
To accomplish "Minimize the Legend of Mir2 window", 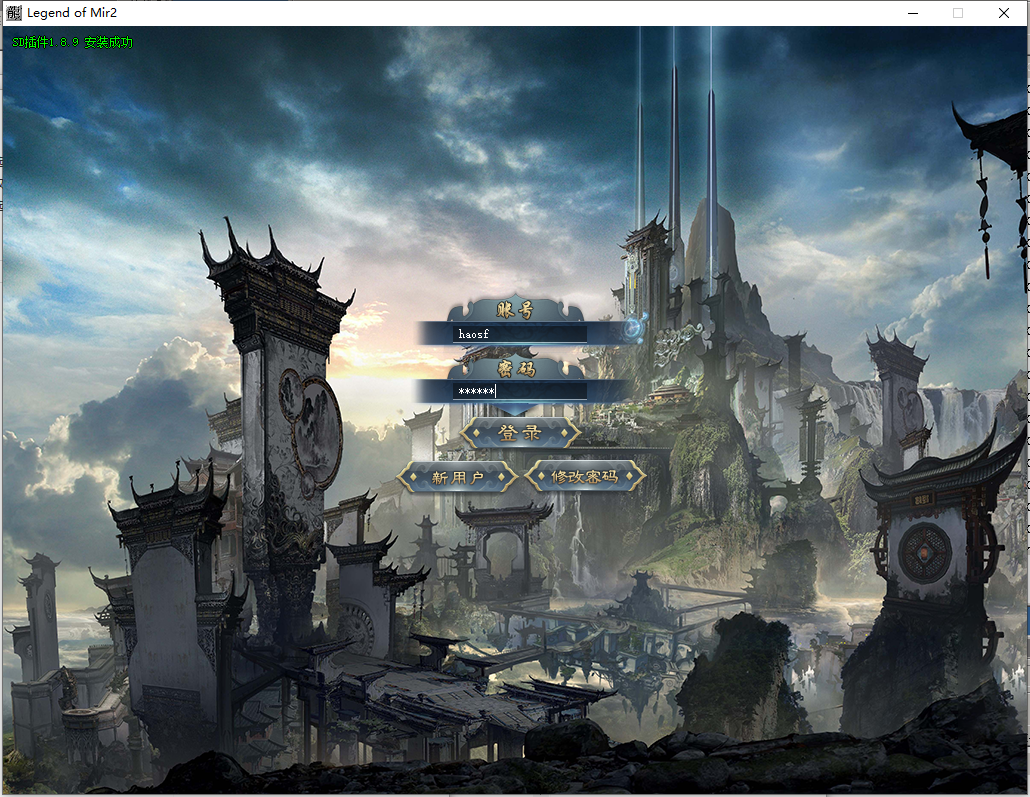I will tap(912, 13).
